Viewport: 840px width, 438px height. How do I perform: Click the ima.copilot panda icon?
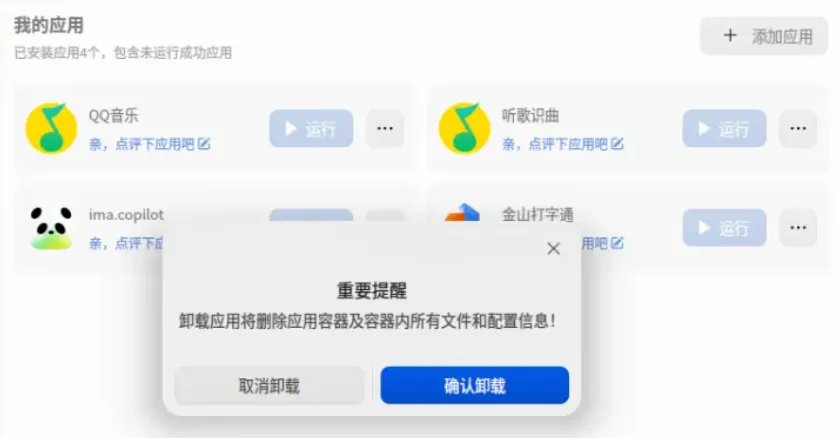(x=51, y=228)
